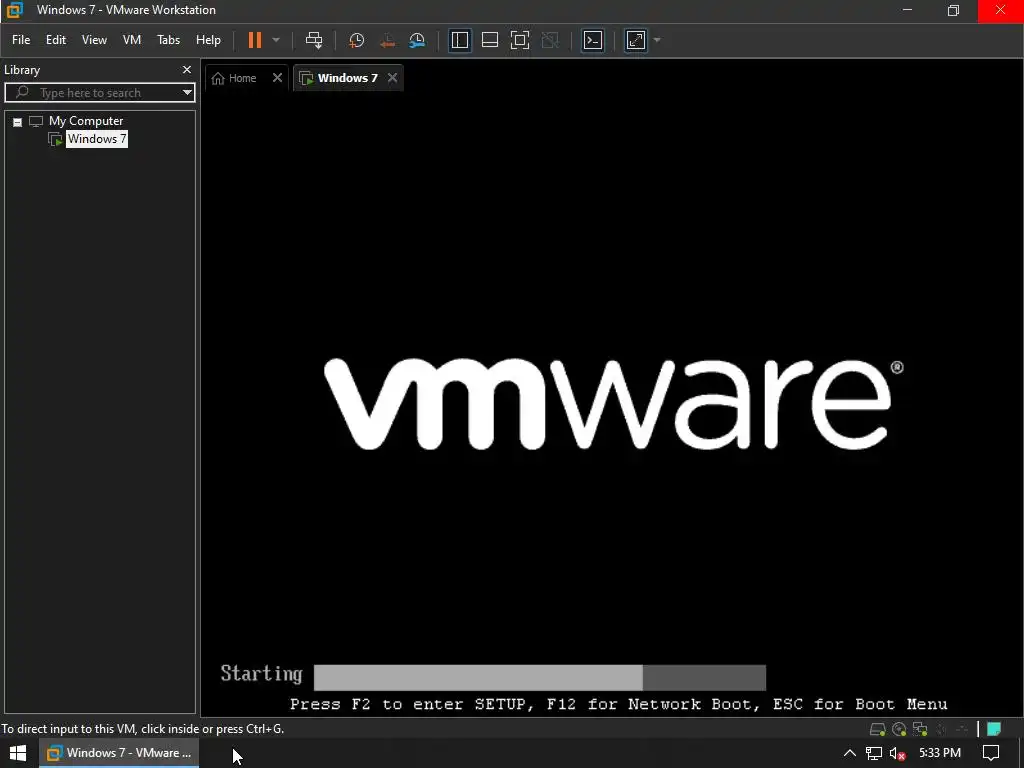Open the Edit menu
Viewport: 1024px width, 768px height.
pyautogui.click(x=56, y=40)
